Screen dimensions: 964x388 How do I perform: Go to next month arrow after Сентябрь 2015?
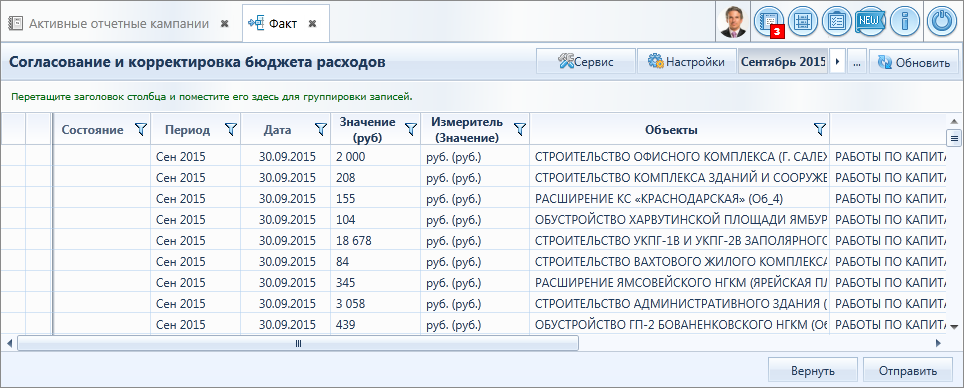837,62
